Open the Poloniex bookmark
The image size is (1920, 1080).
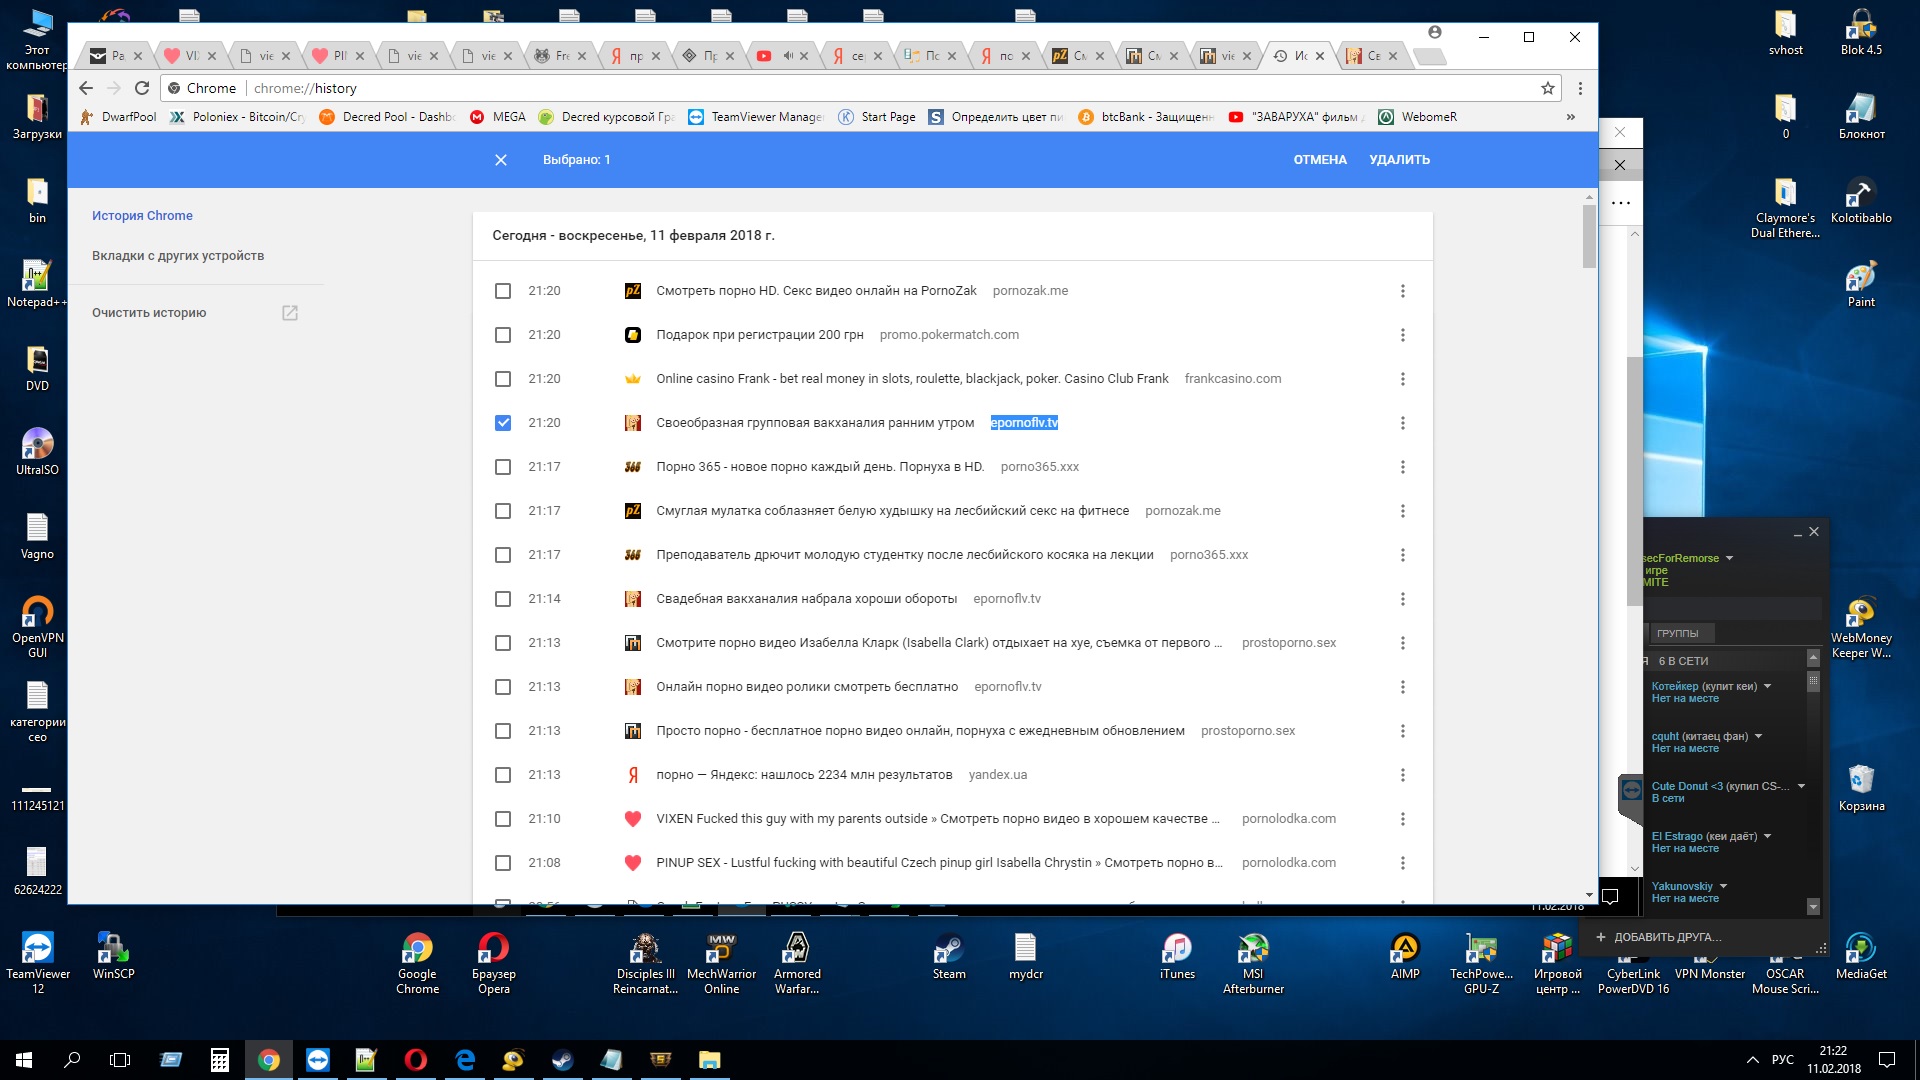[238, 117]
